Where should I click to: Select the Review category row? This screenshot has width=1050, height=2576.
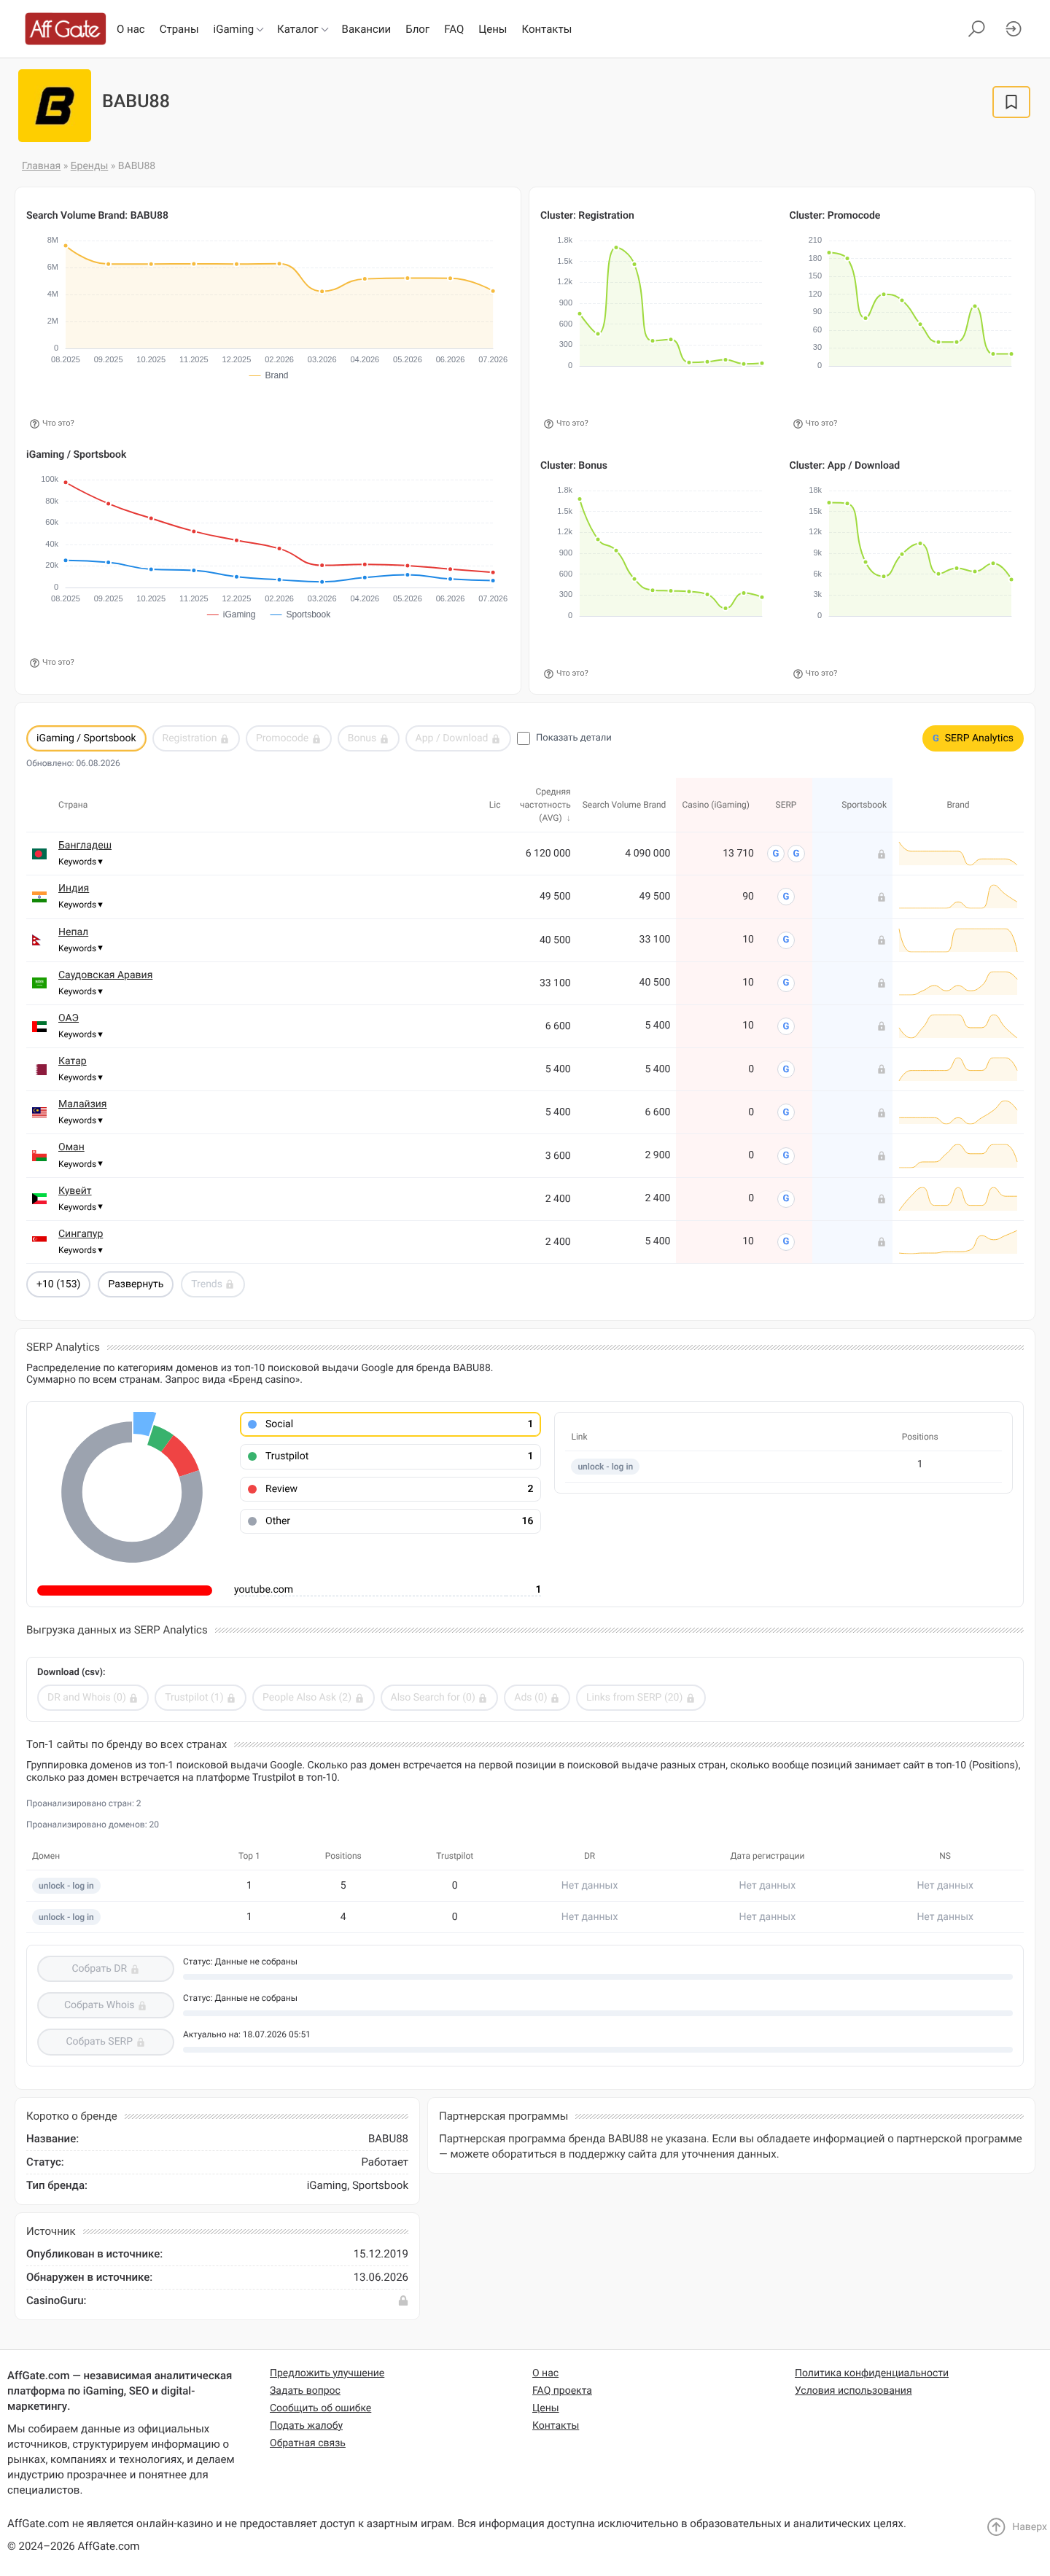click(x=390, y=1489)
